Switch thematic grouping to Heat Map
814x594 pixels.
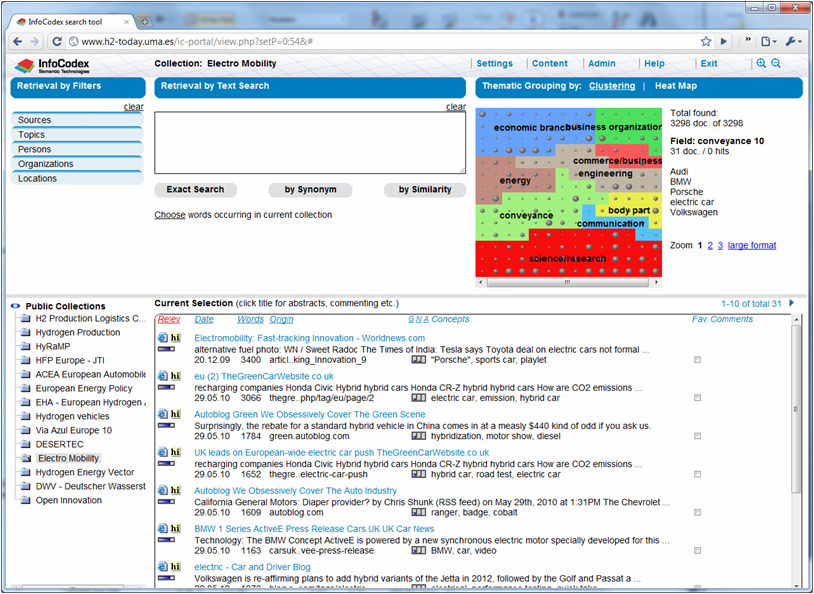click(675, 86)
